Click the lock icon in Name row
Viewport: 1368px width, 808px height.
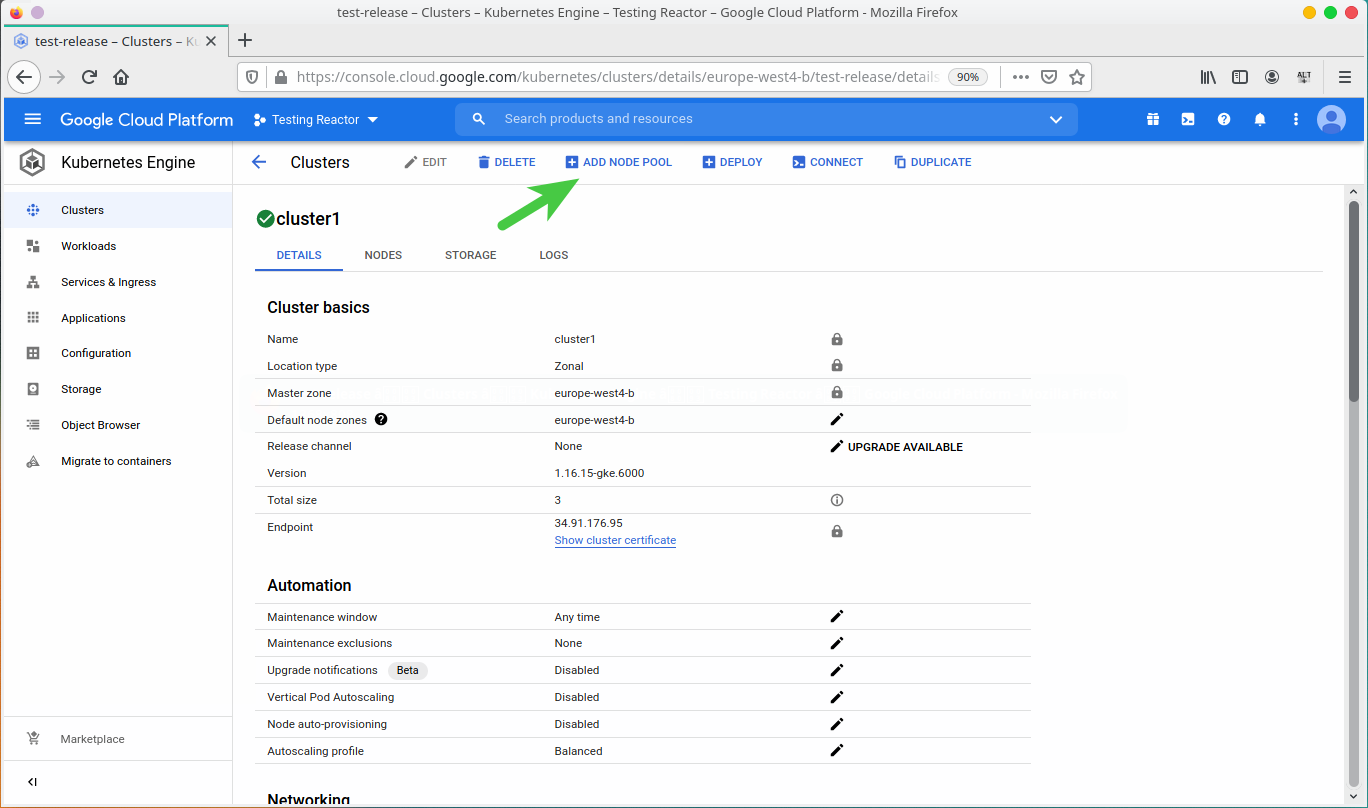click(837, 339)
